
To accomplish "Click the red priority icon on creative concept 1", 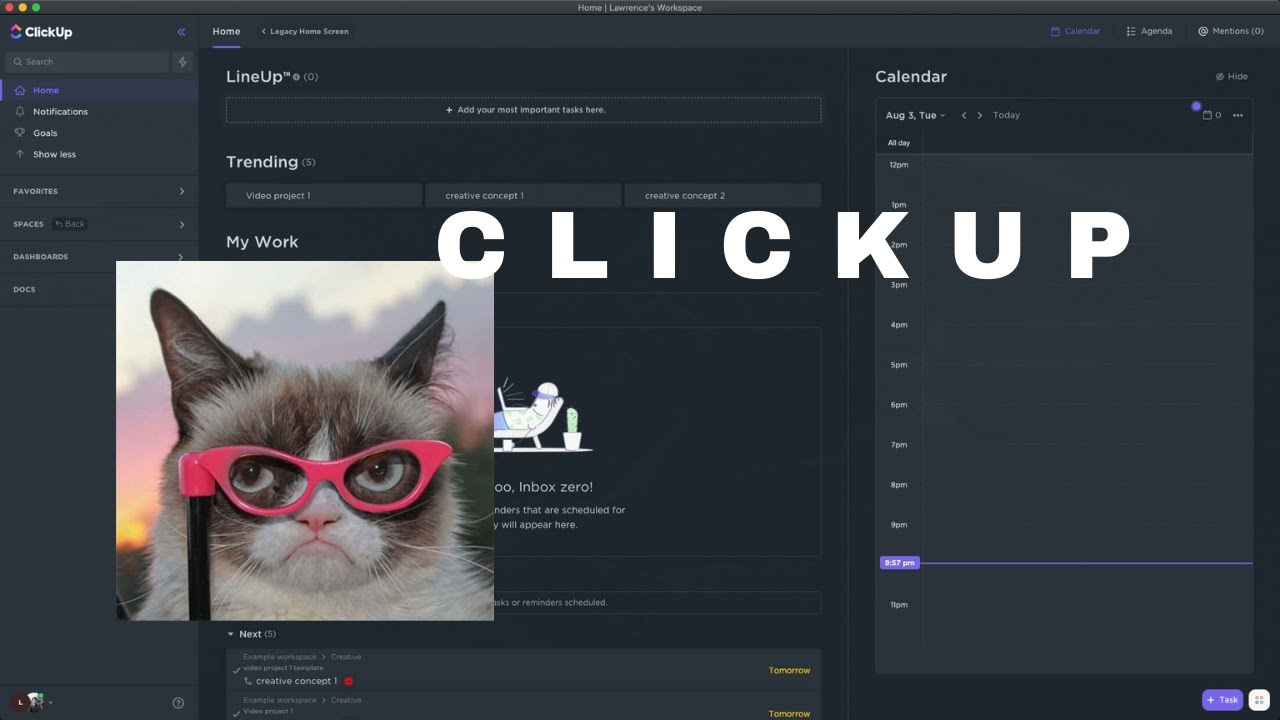I will point(349,681).
